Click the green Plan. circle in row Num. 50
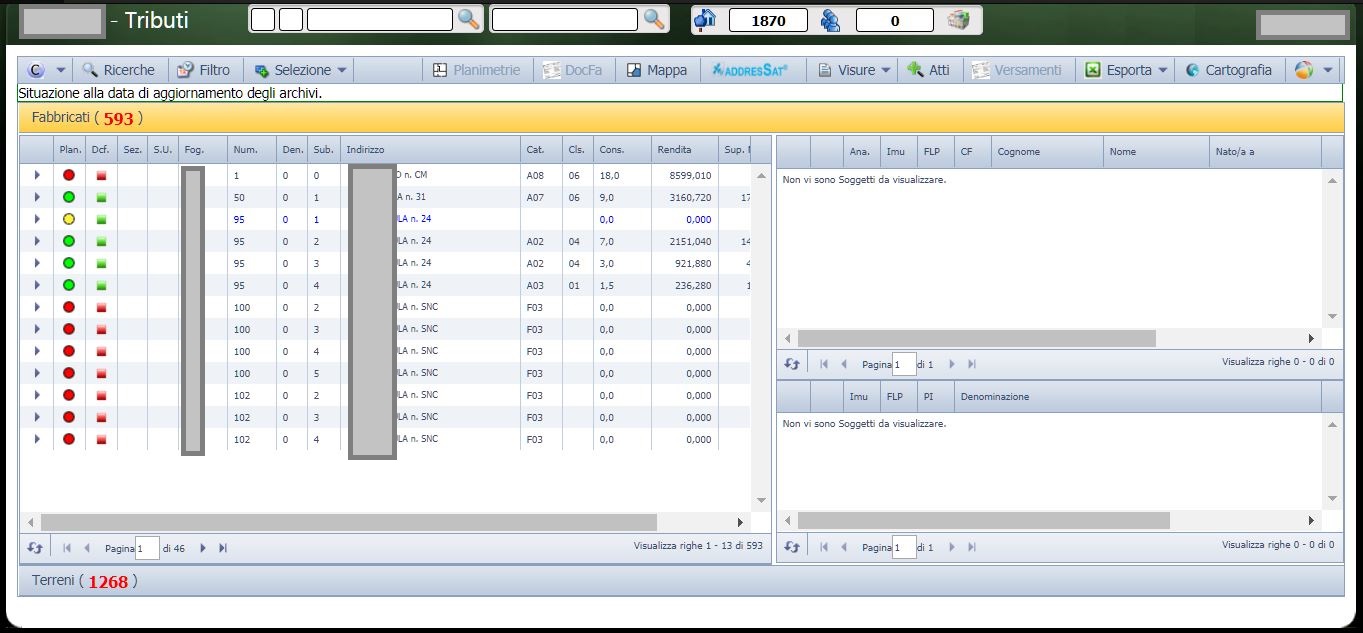 click(x=69, y=197)
